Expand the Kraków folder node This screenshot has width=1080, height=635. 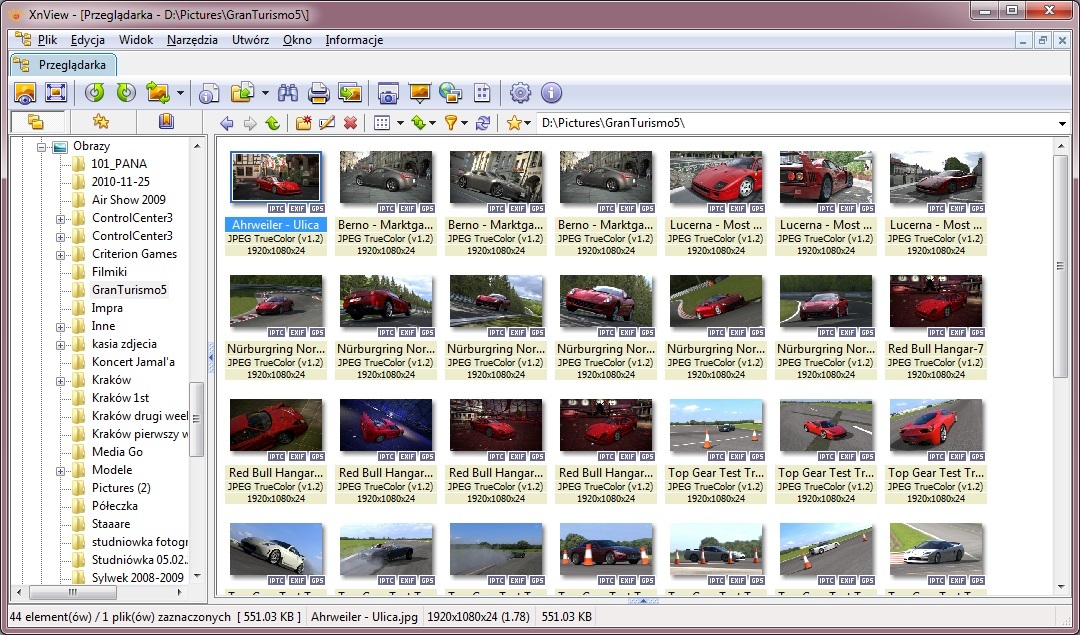(61, 381)
